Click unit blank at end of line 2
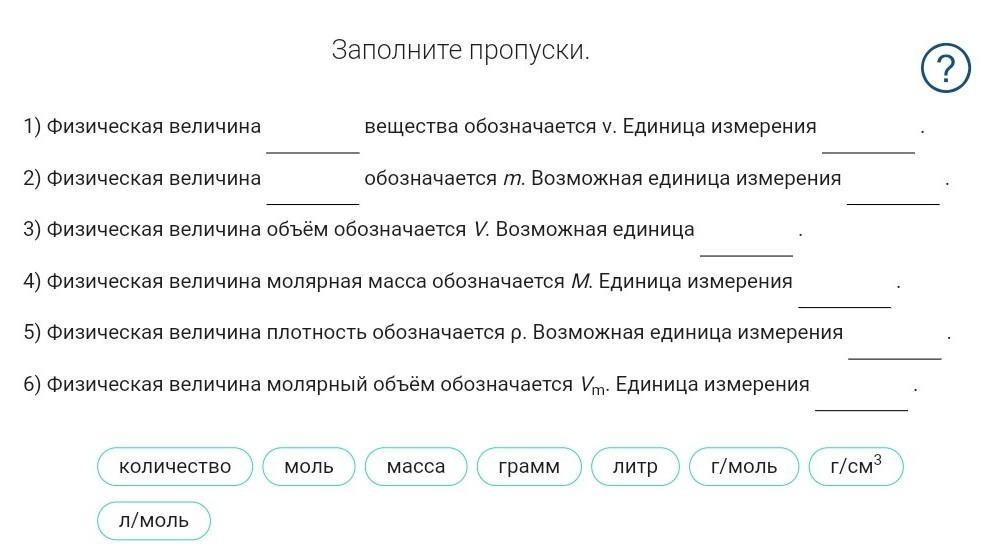 click(893, 185)
